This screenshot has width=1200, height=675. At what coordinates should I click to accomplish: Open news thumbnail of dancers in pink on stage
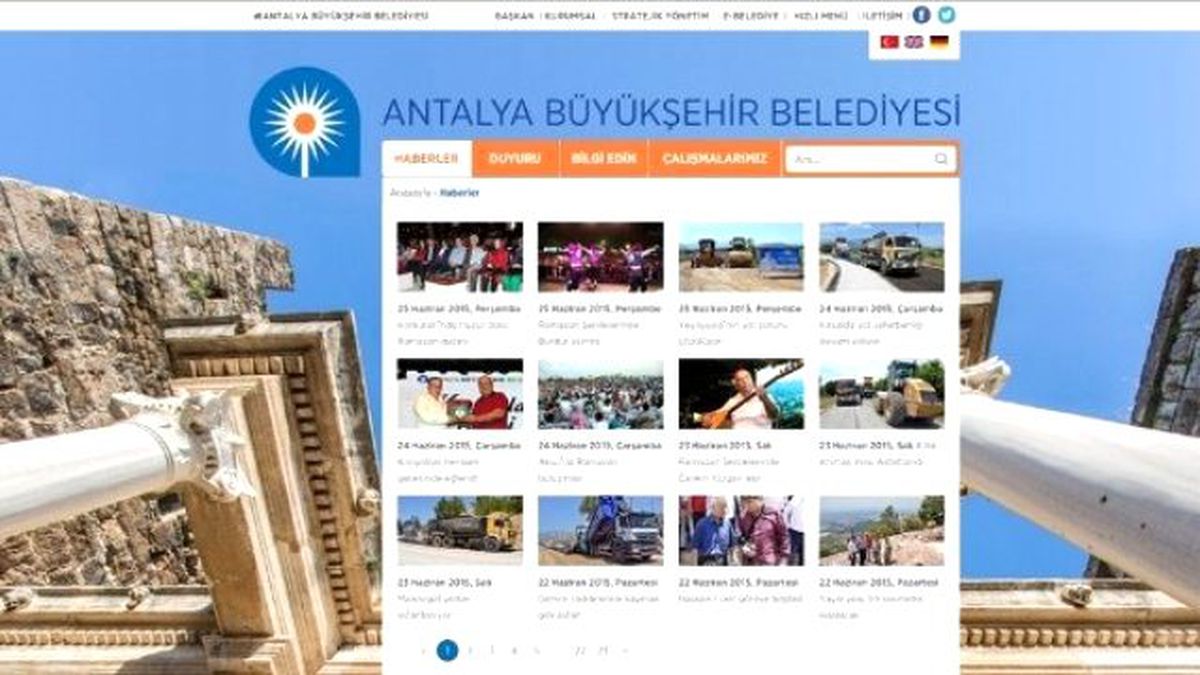(x=600, y=257)
